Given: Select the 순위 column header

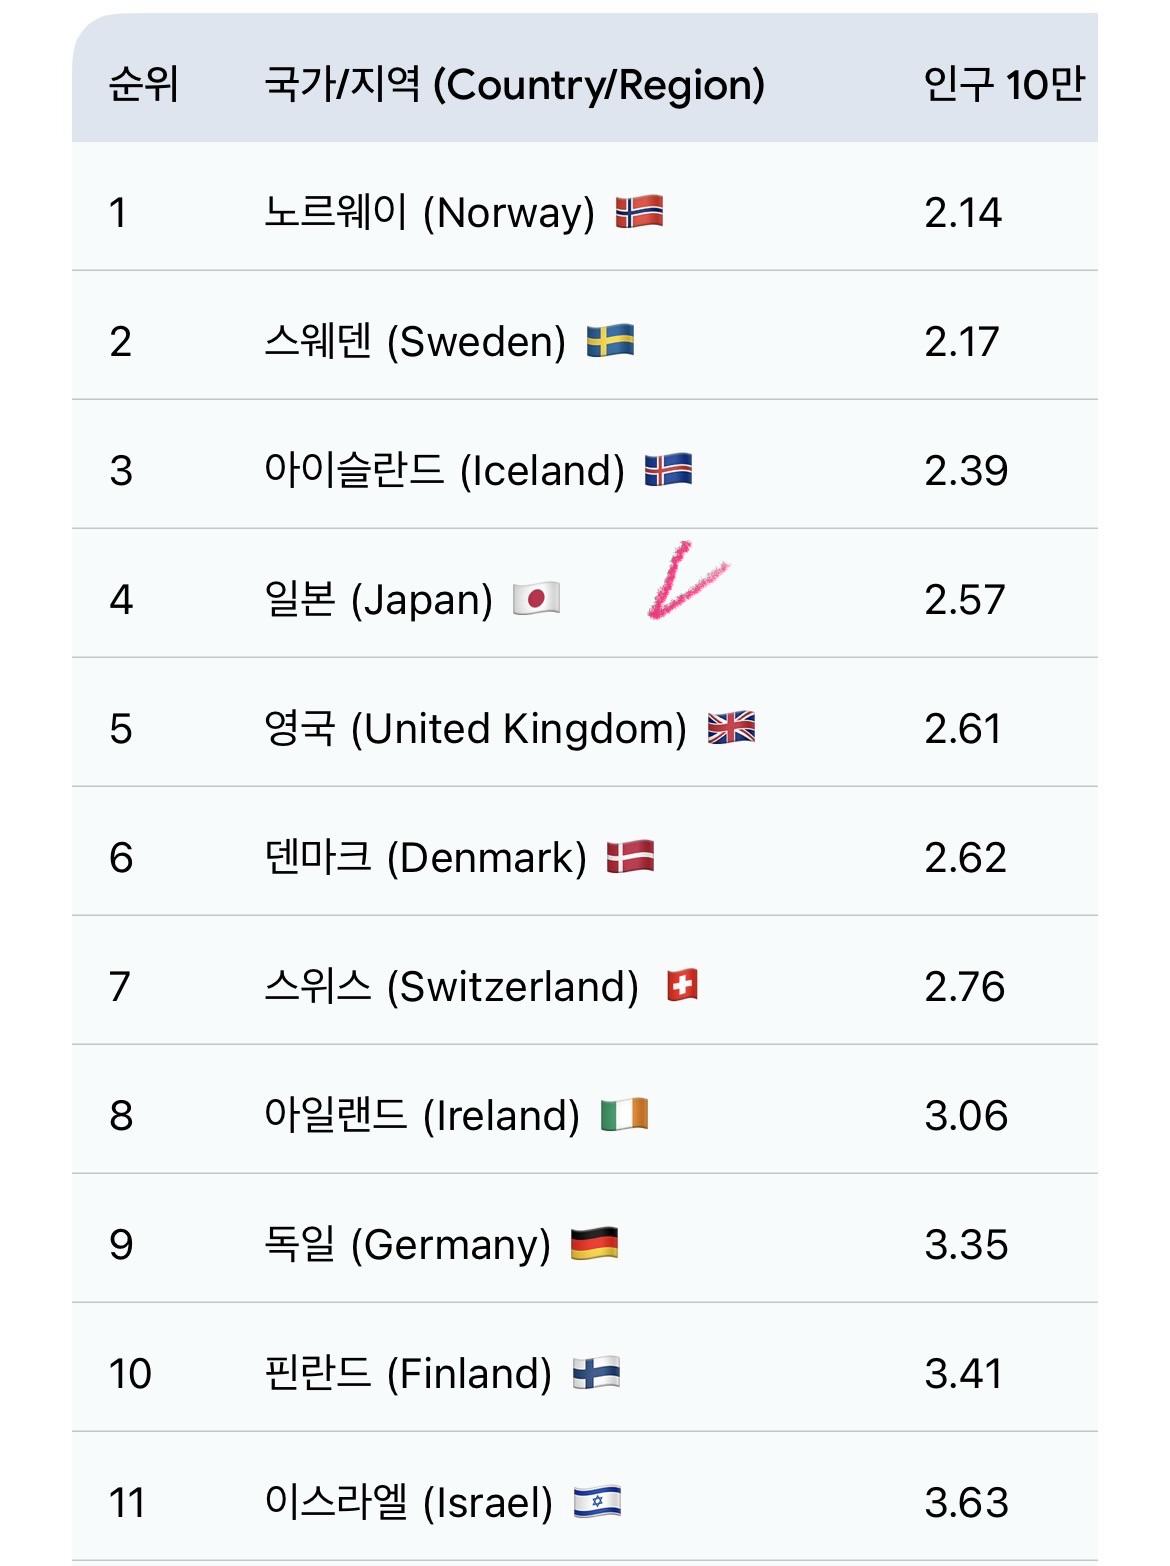Looking at the screenshot, I should pos(144,84).
